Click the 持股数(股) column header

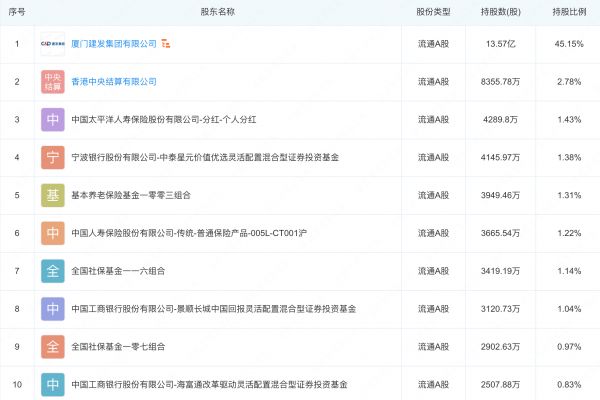coord(499,12)
